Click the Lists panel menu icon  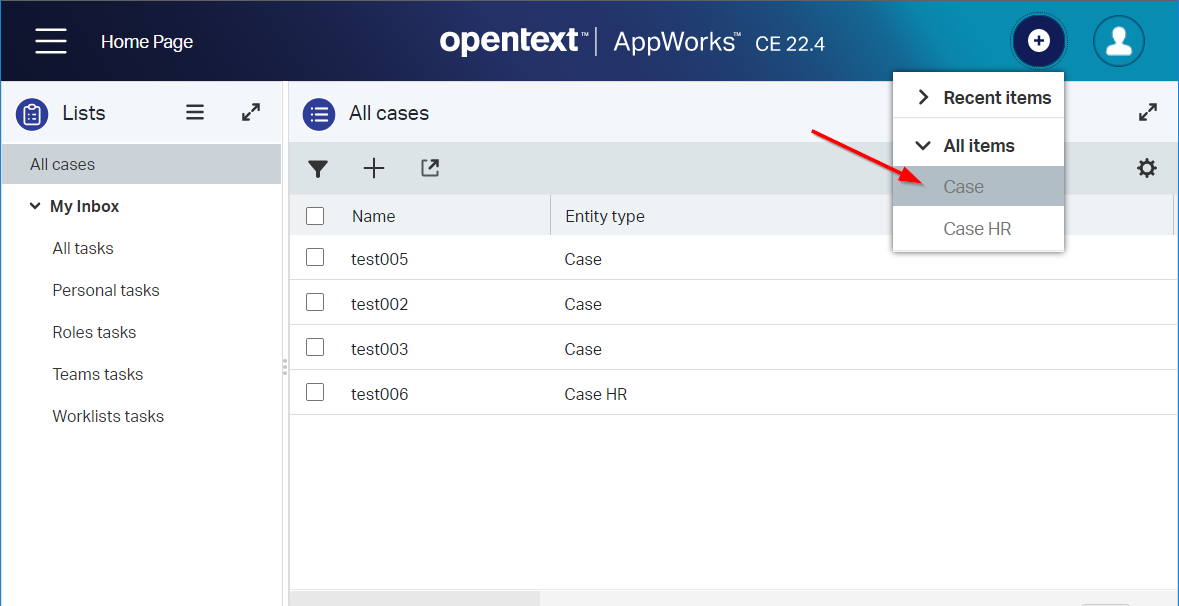[195, 113]
